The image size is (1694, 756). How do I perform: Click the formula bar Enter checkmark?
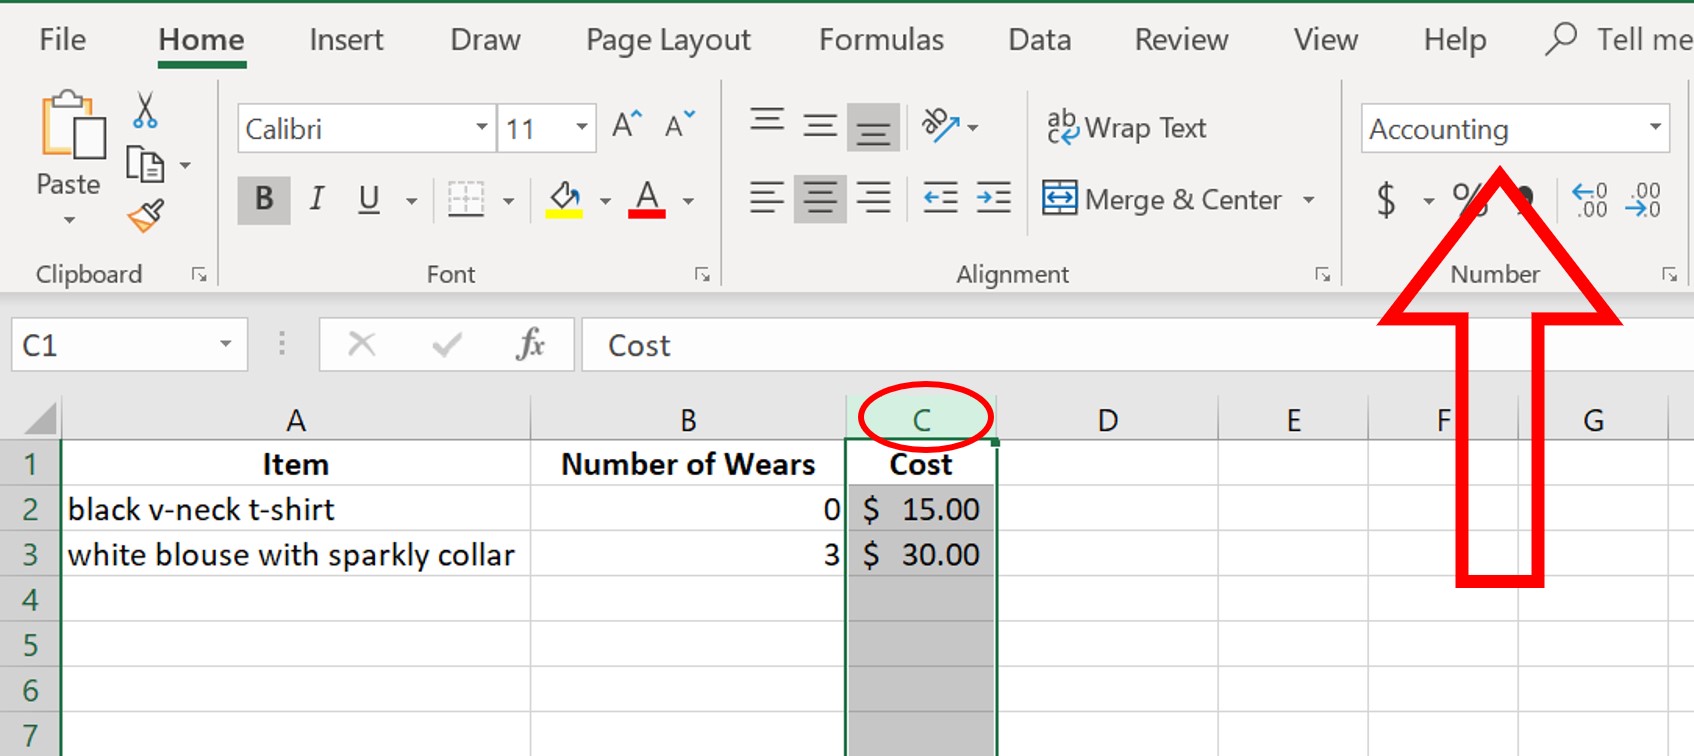[x=446, y=345]
